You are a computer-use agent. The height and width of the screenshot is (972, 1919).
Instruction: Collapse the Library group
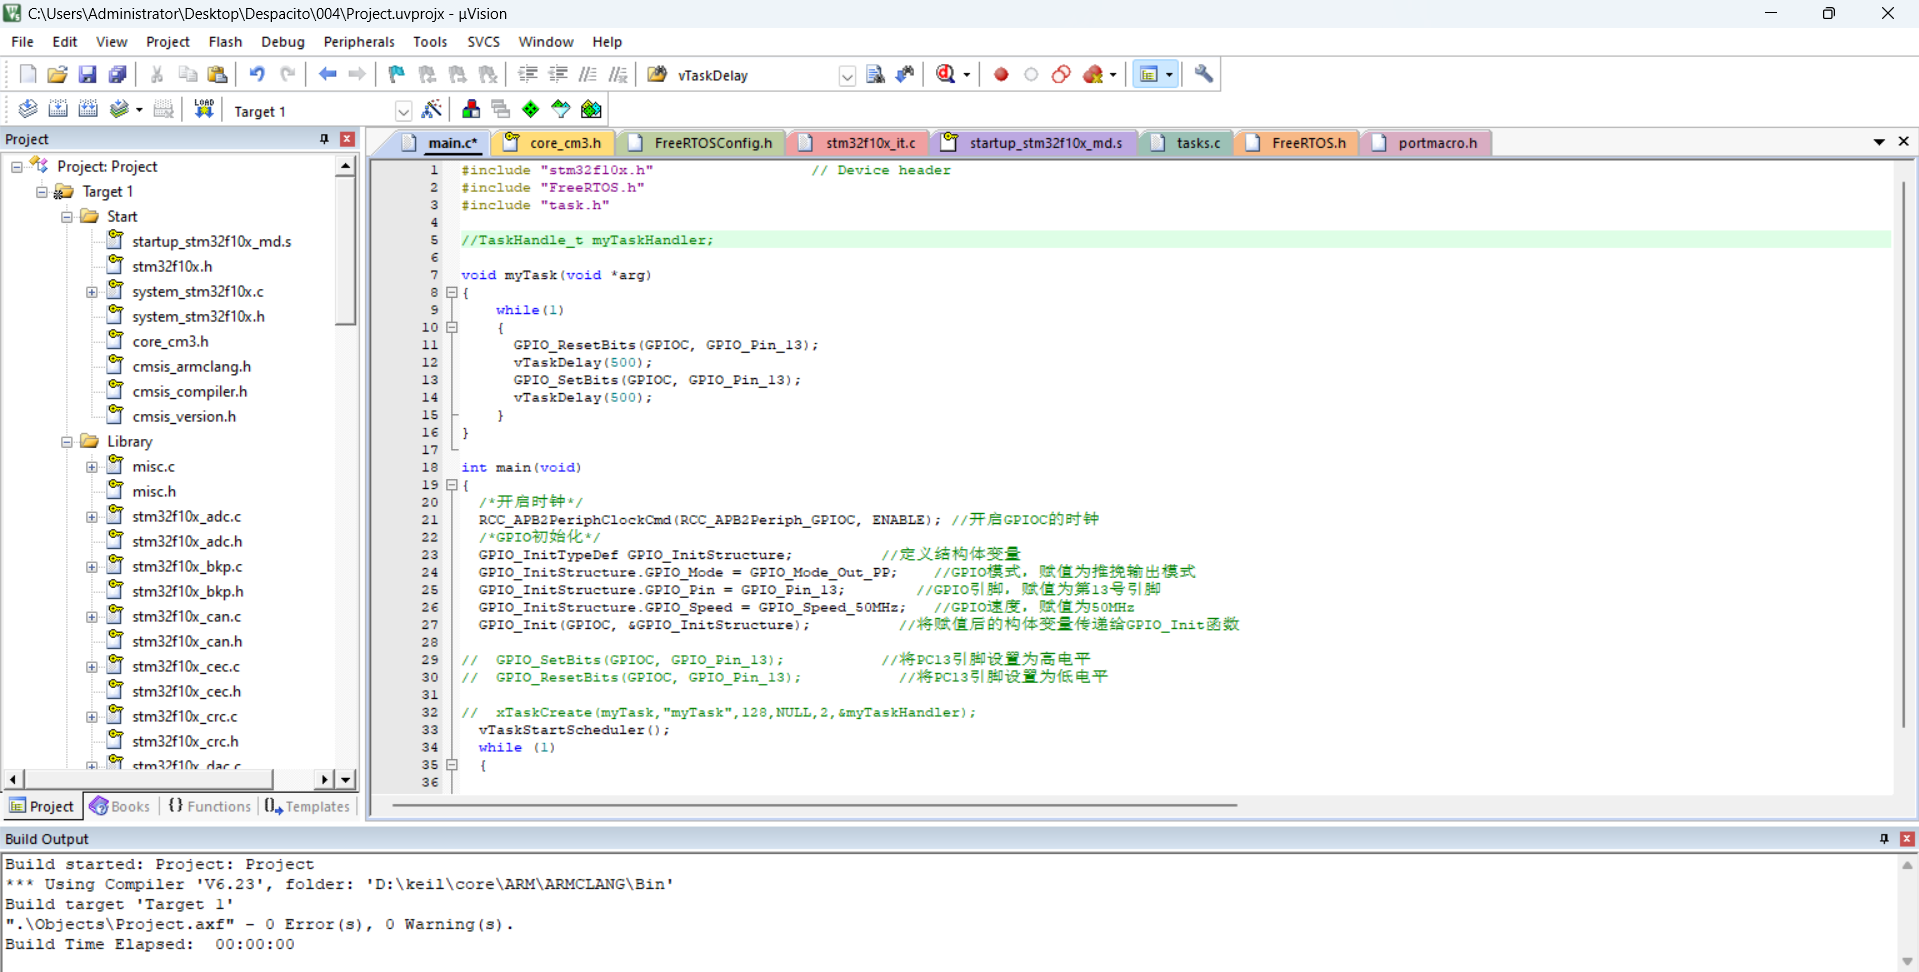click(67, 442)
